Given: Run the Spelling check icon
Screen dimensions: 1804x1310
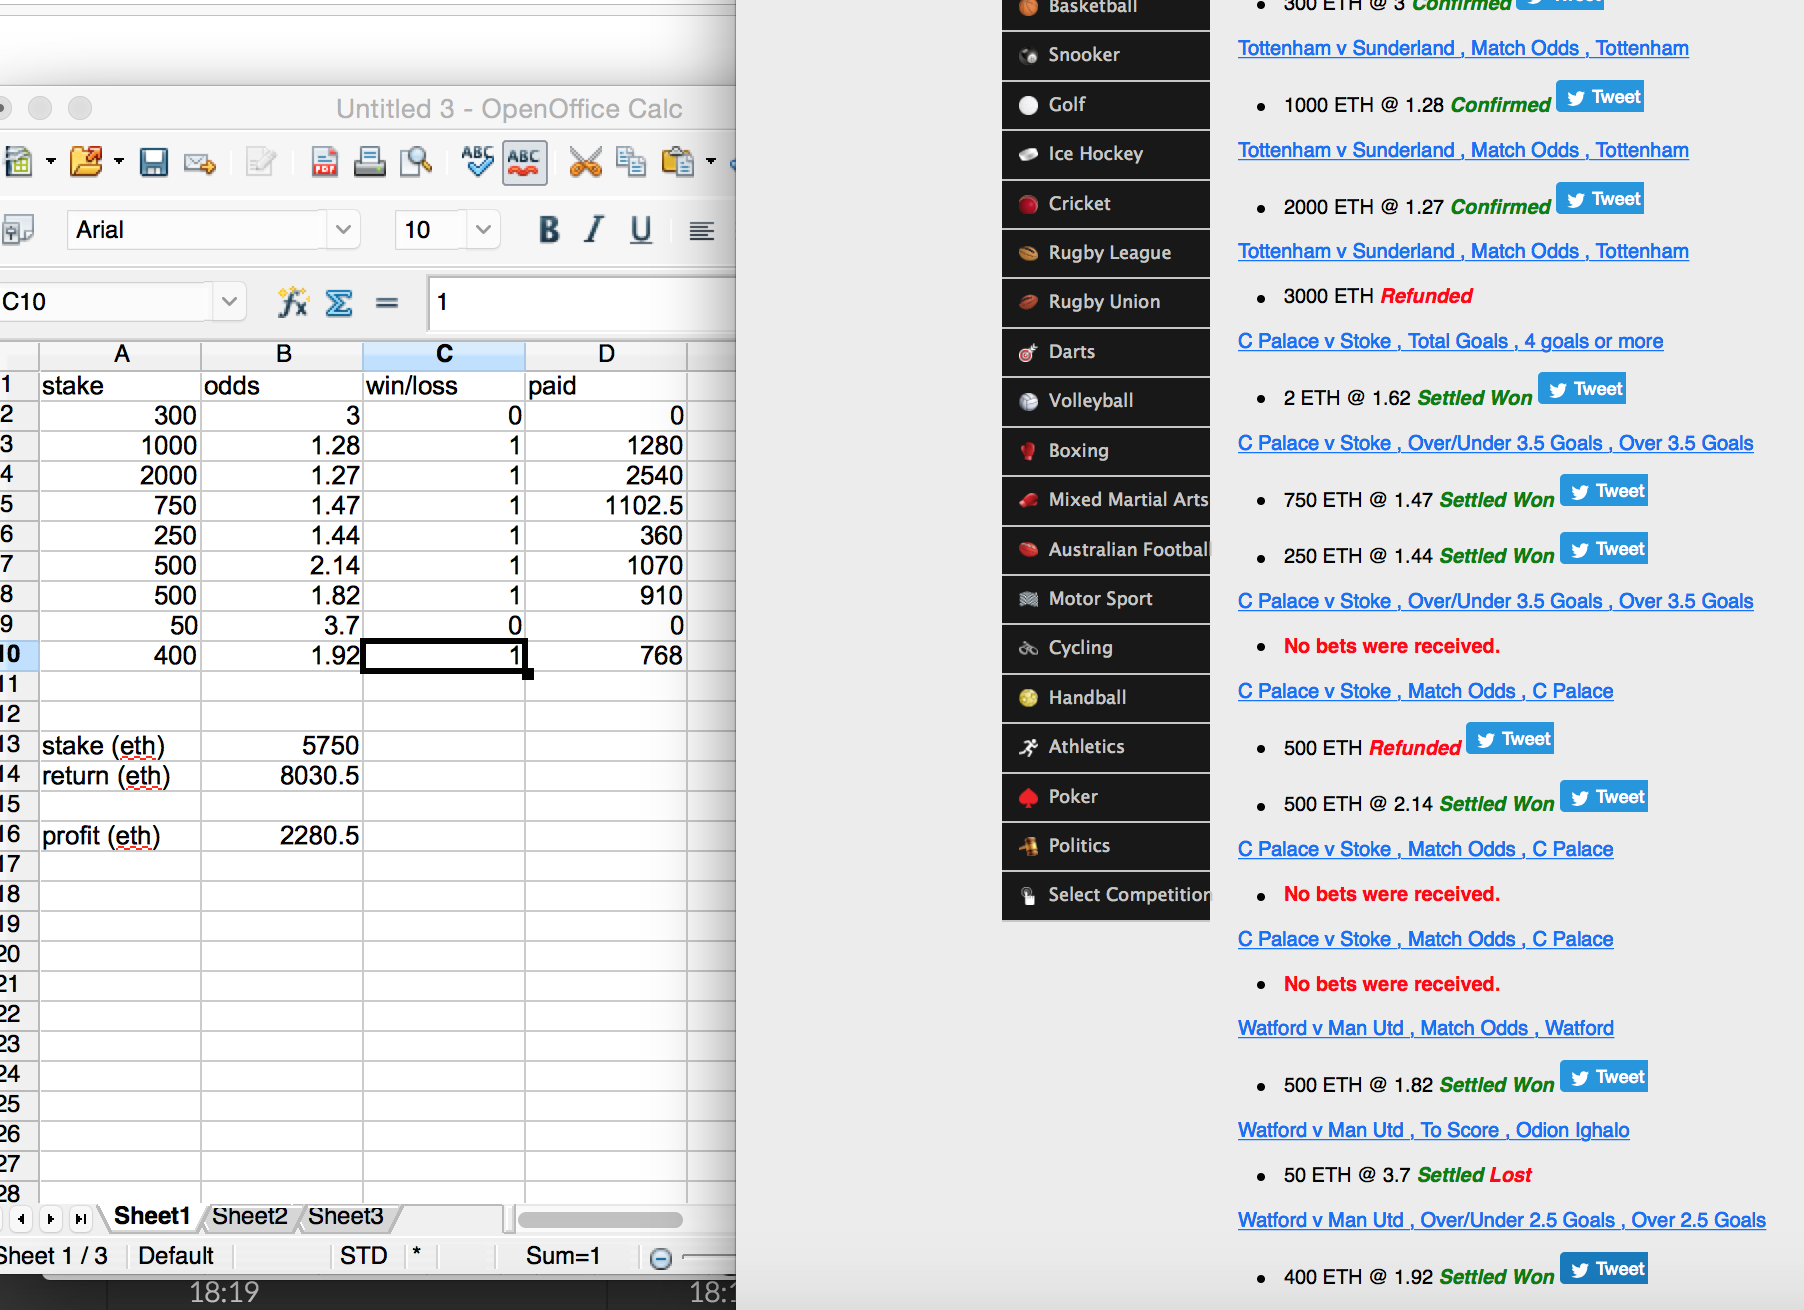Looking at the screenshot, I should [477, 161].
